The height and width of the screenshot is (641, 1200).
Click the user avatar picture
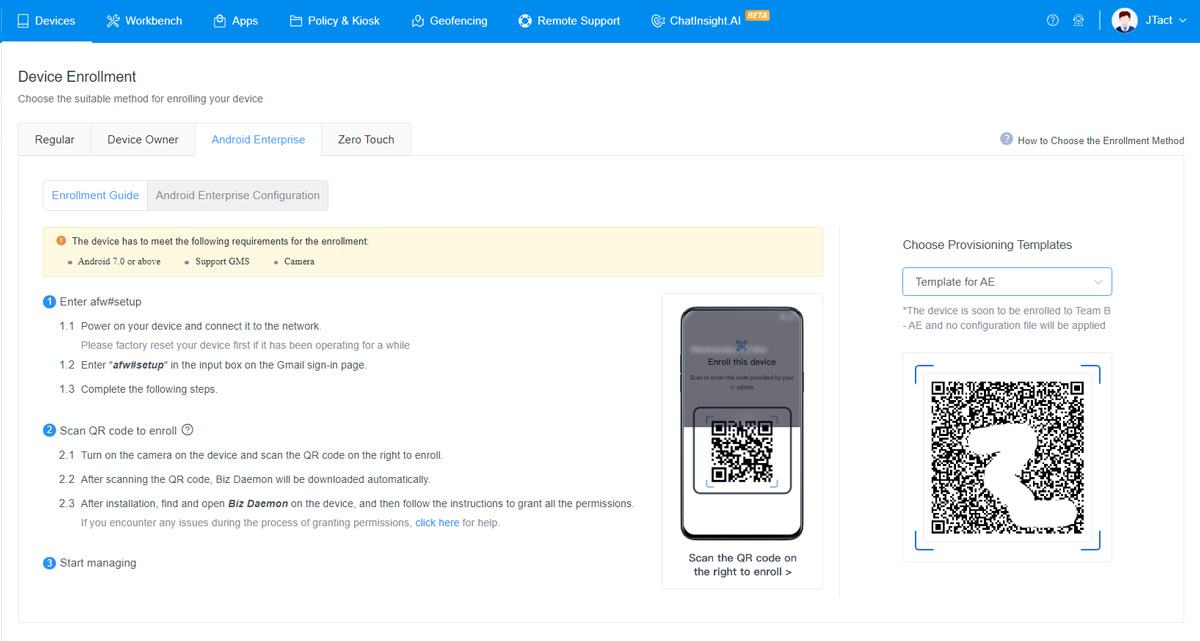pyautogui.click(x=1125, y=20)
